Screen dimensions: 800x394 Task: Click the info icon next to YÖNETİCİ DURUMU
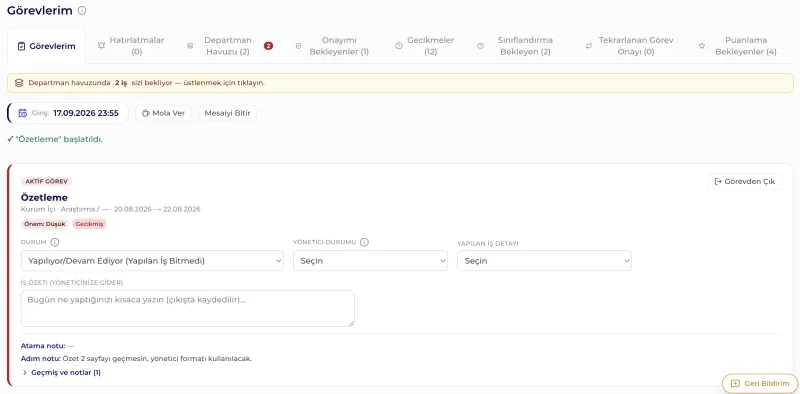[x=364, y=242]
